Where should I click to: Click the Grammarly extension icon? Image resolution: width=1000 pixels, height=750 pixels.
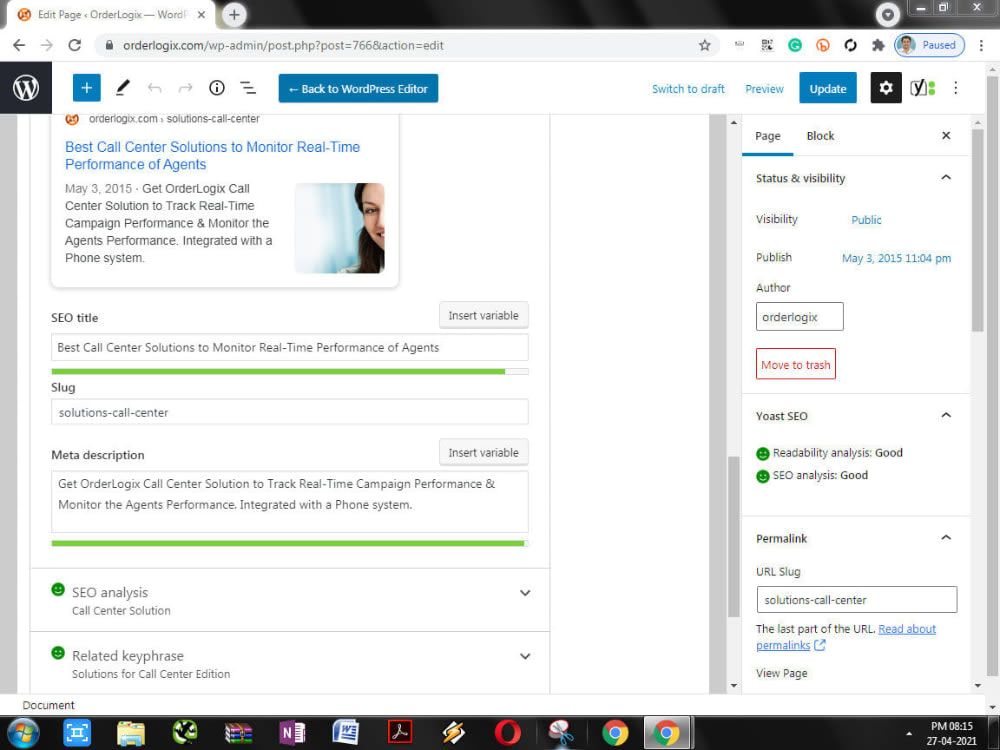point(795,45)
